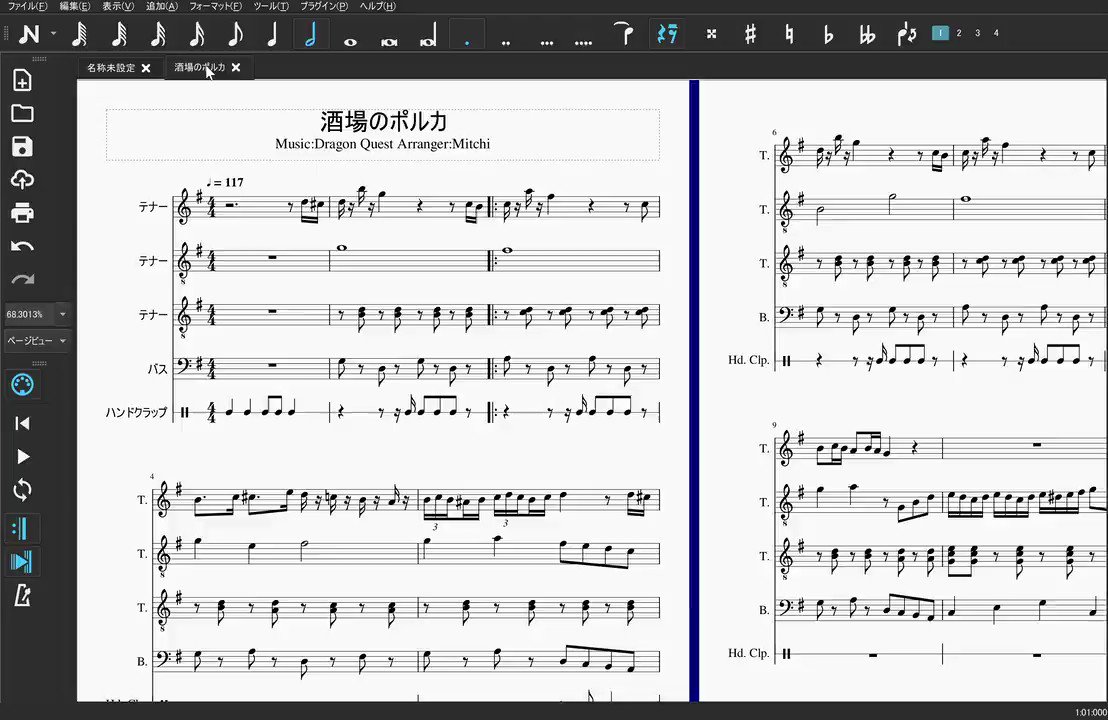The image size is (1108, 720).
Task: Toggle play repeats button
Action: click(21, 528)
